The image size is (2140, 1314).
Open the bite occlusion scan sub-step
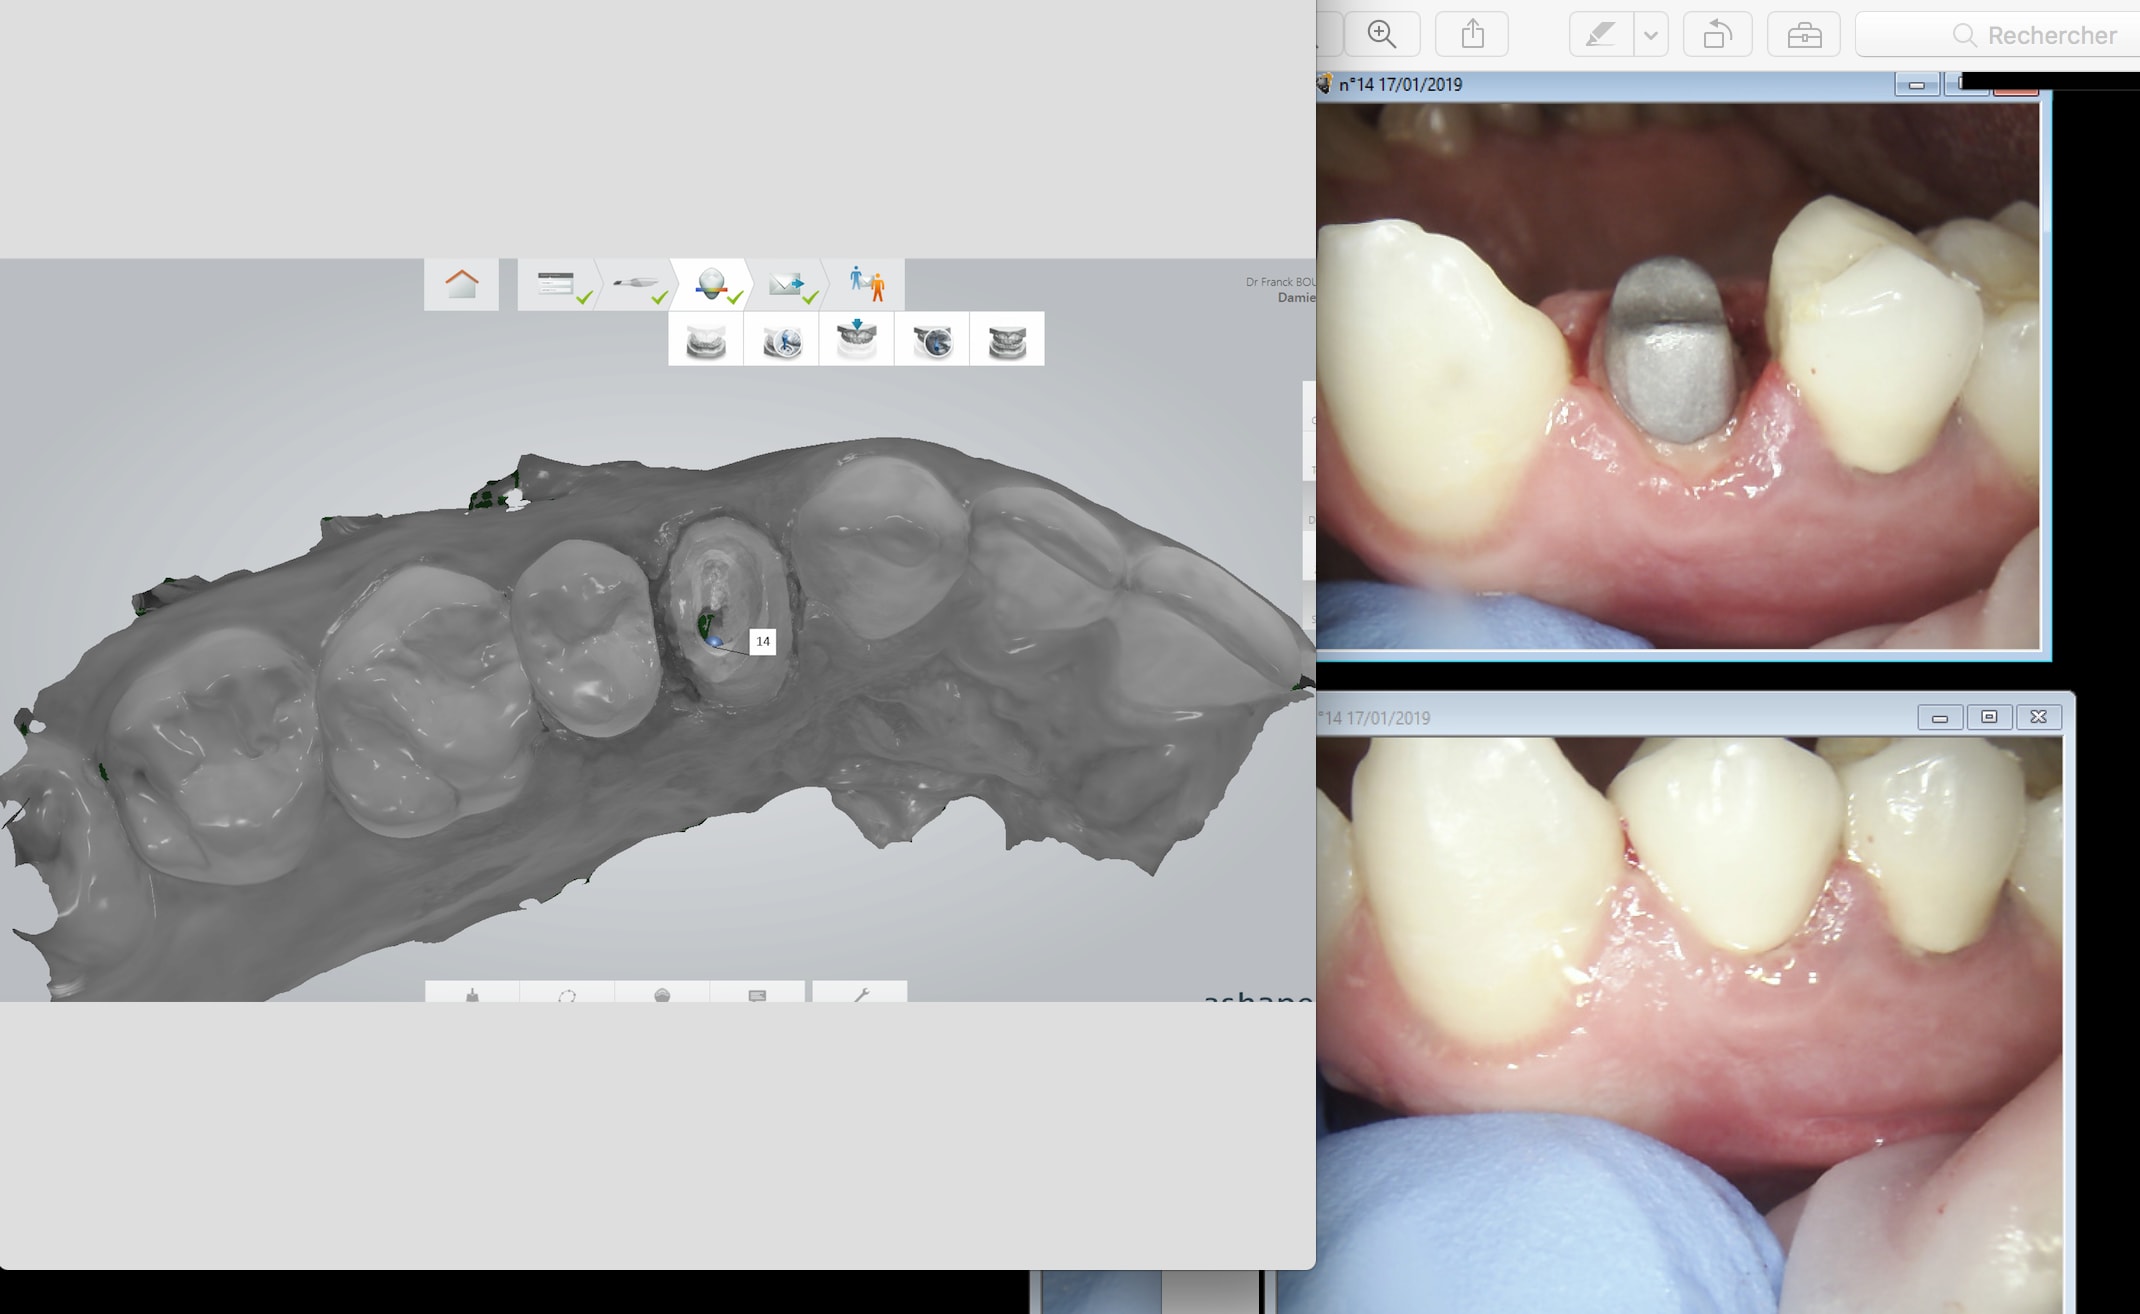[x=1007, y=340]
